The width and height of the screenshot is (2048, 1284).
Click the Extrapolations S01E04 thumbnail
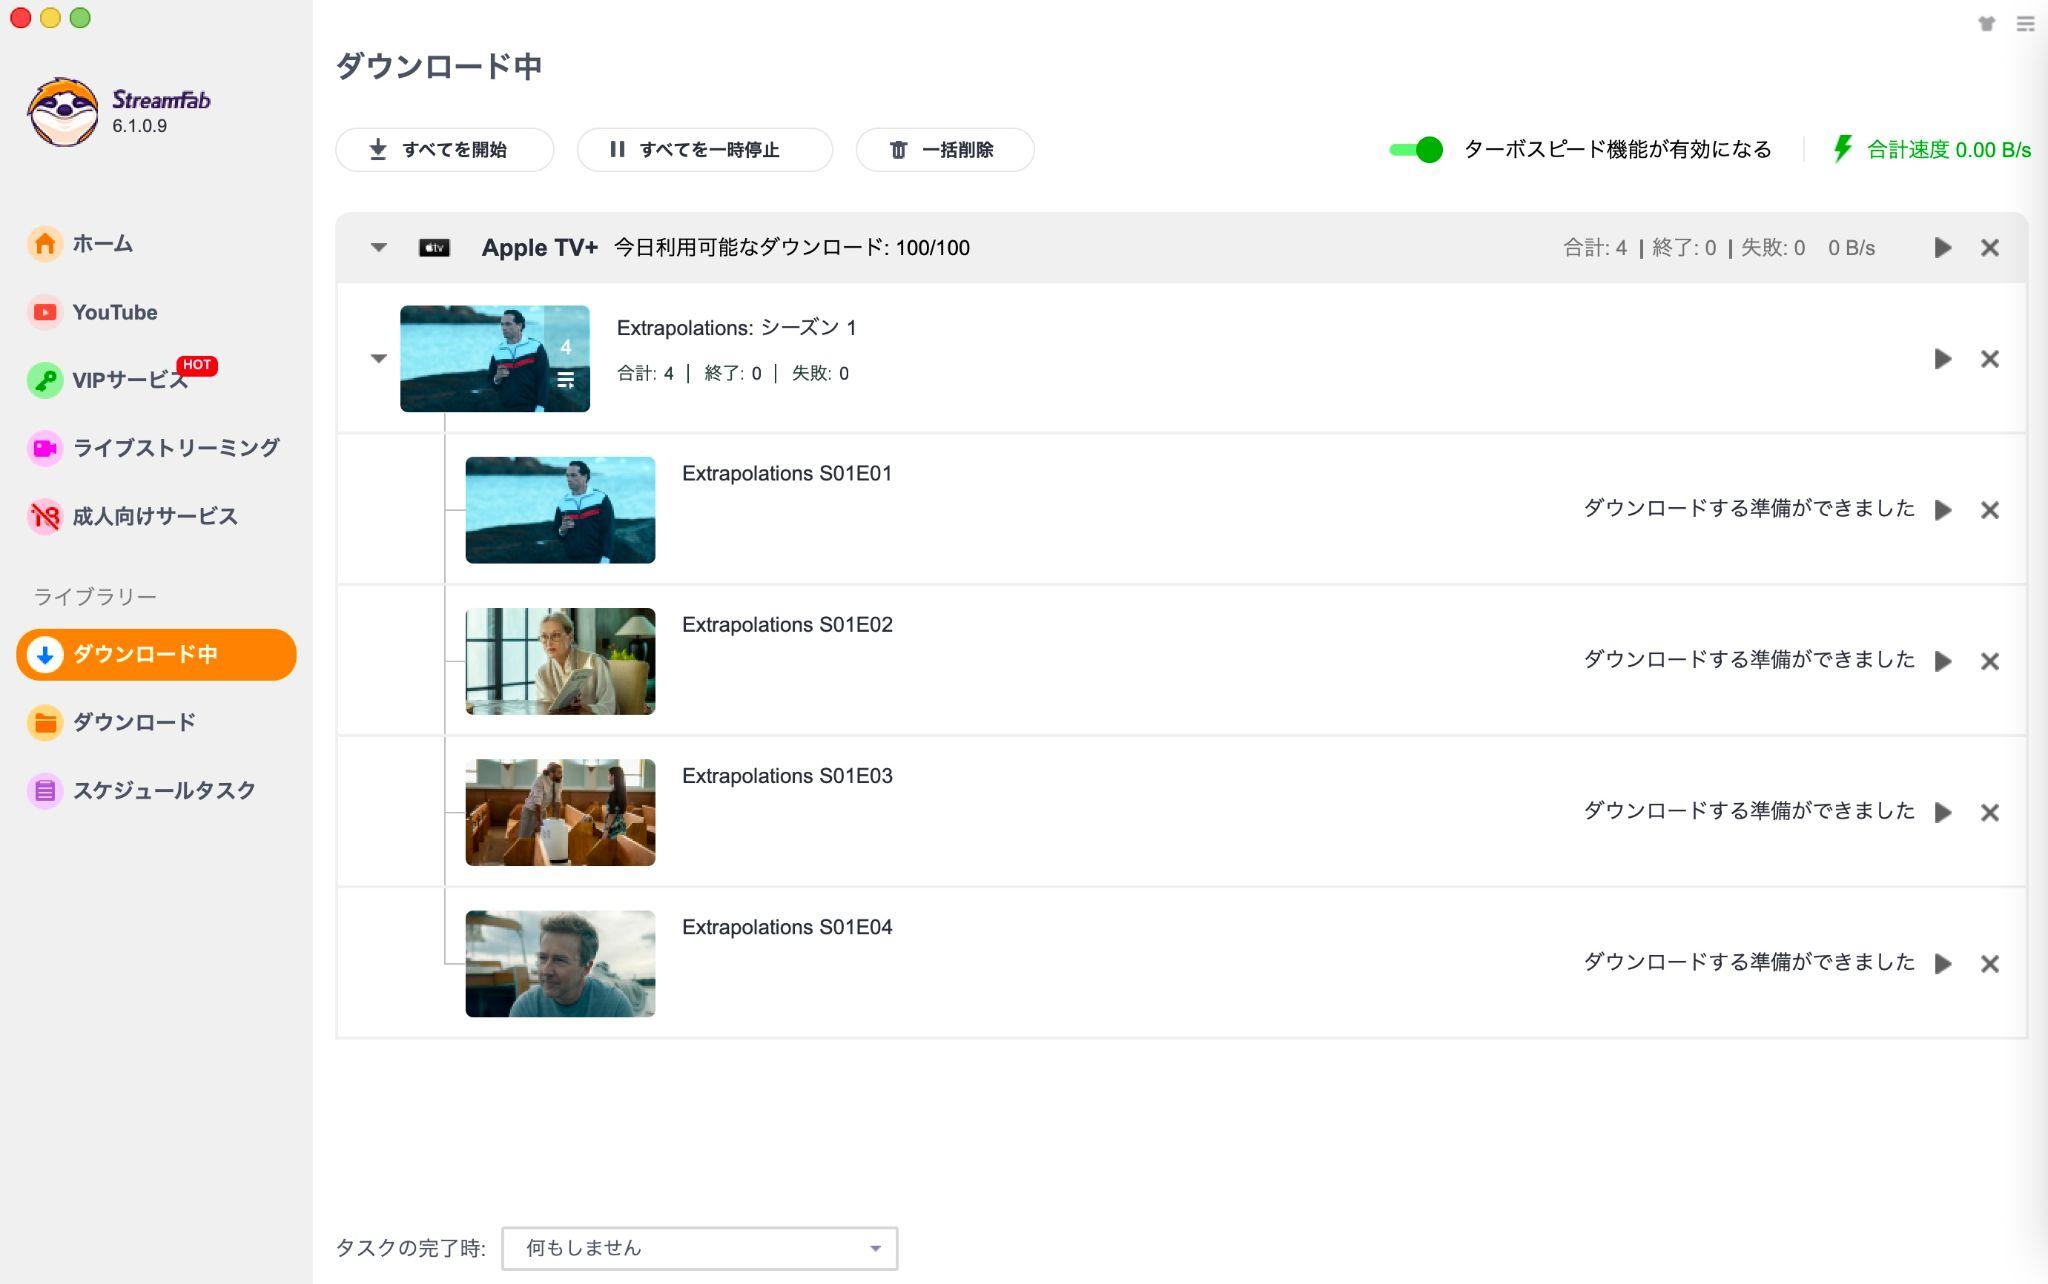560,963
